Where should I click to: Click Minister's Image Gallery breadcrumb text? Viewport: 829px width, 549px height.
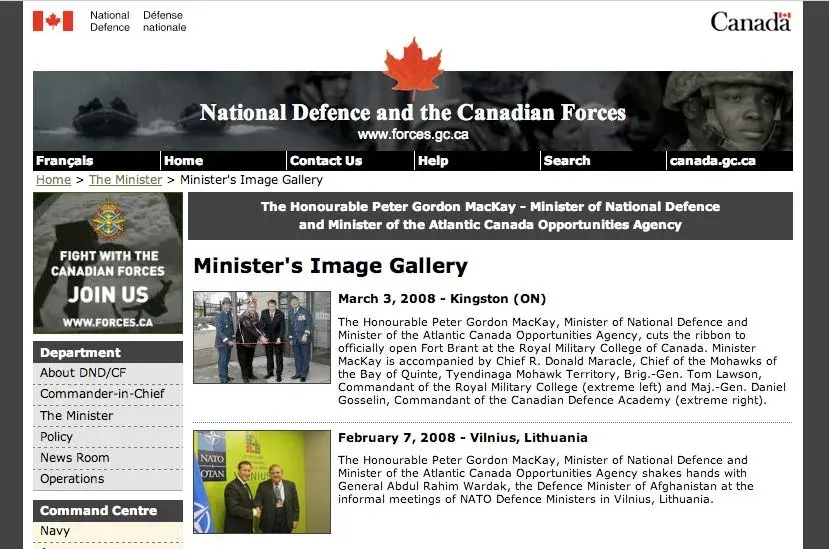click(x=251, y=180)
